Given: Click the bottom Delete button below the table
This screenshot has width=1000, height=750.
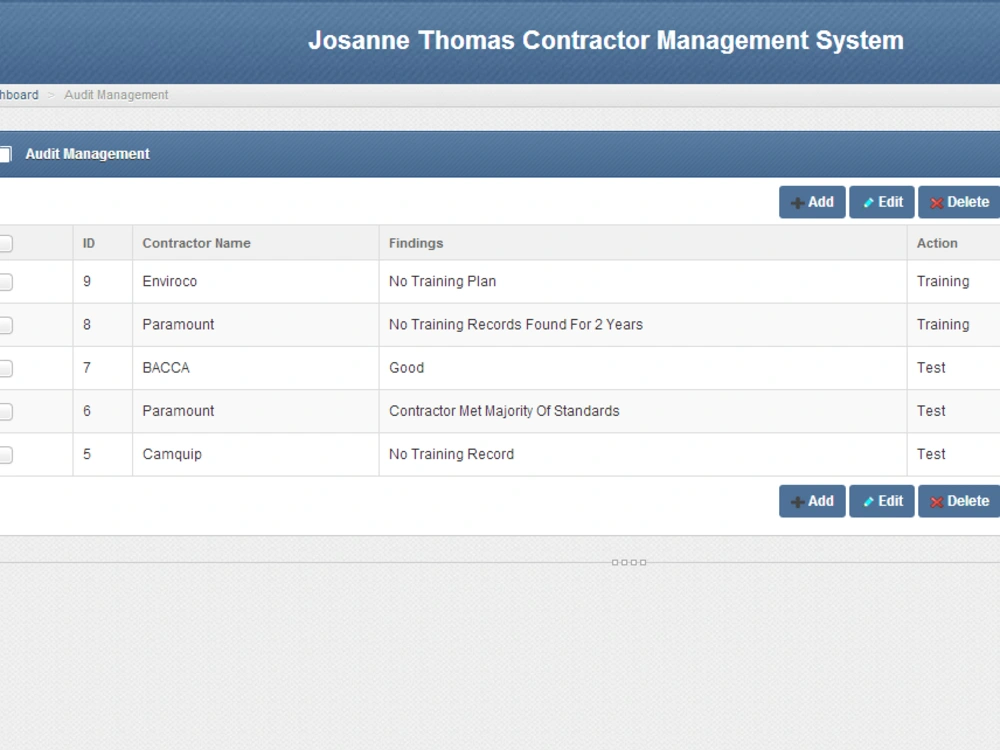Looking at the screenshot, I should pyautogui.click(x=959, y=501).
